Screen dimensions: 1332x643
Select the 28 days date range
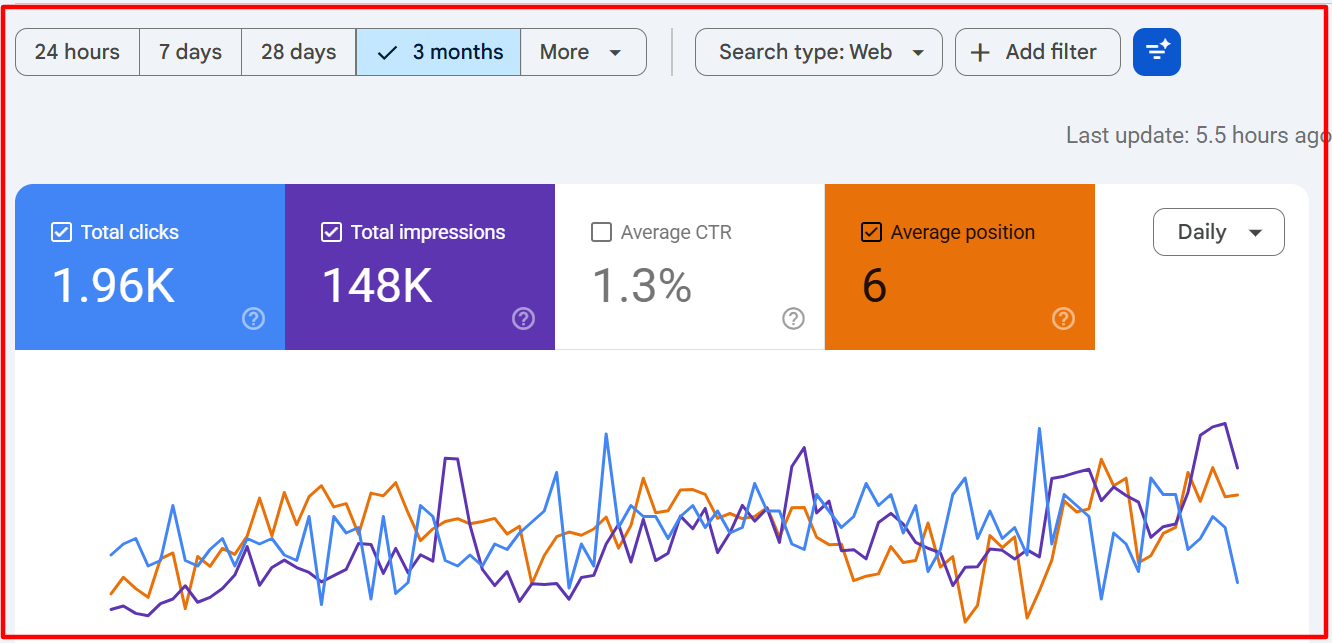click(x=298, y=52)
